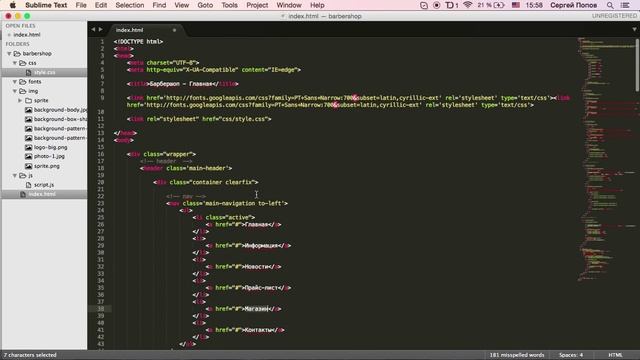Click the logo-big.png image file icon
The image size is (640, 360).
pos(28,147)
